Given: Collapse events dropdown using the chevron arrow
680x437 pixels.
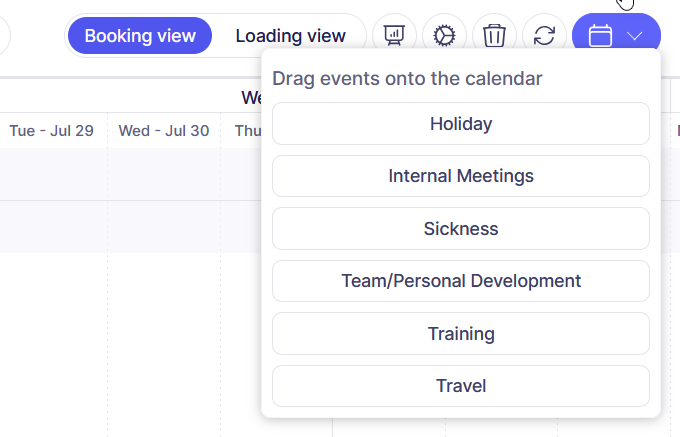Looking at the screenshot, I should [x=636, y=37].
